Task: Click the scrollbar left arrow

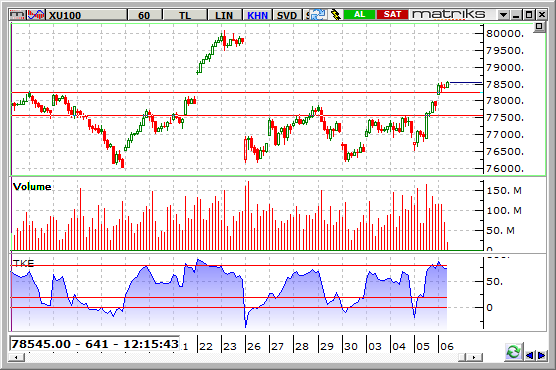Action: [x=17, y=358]
